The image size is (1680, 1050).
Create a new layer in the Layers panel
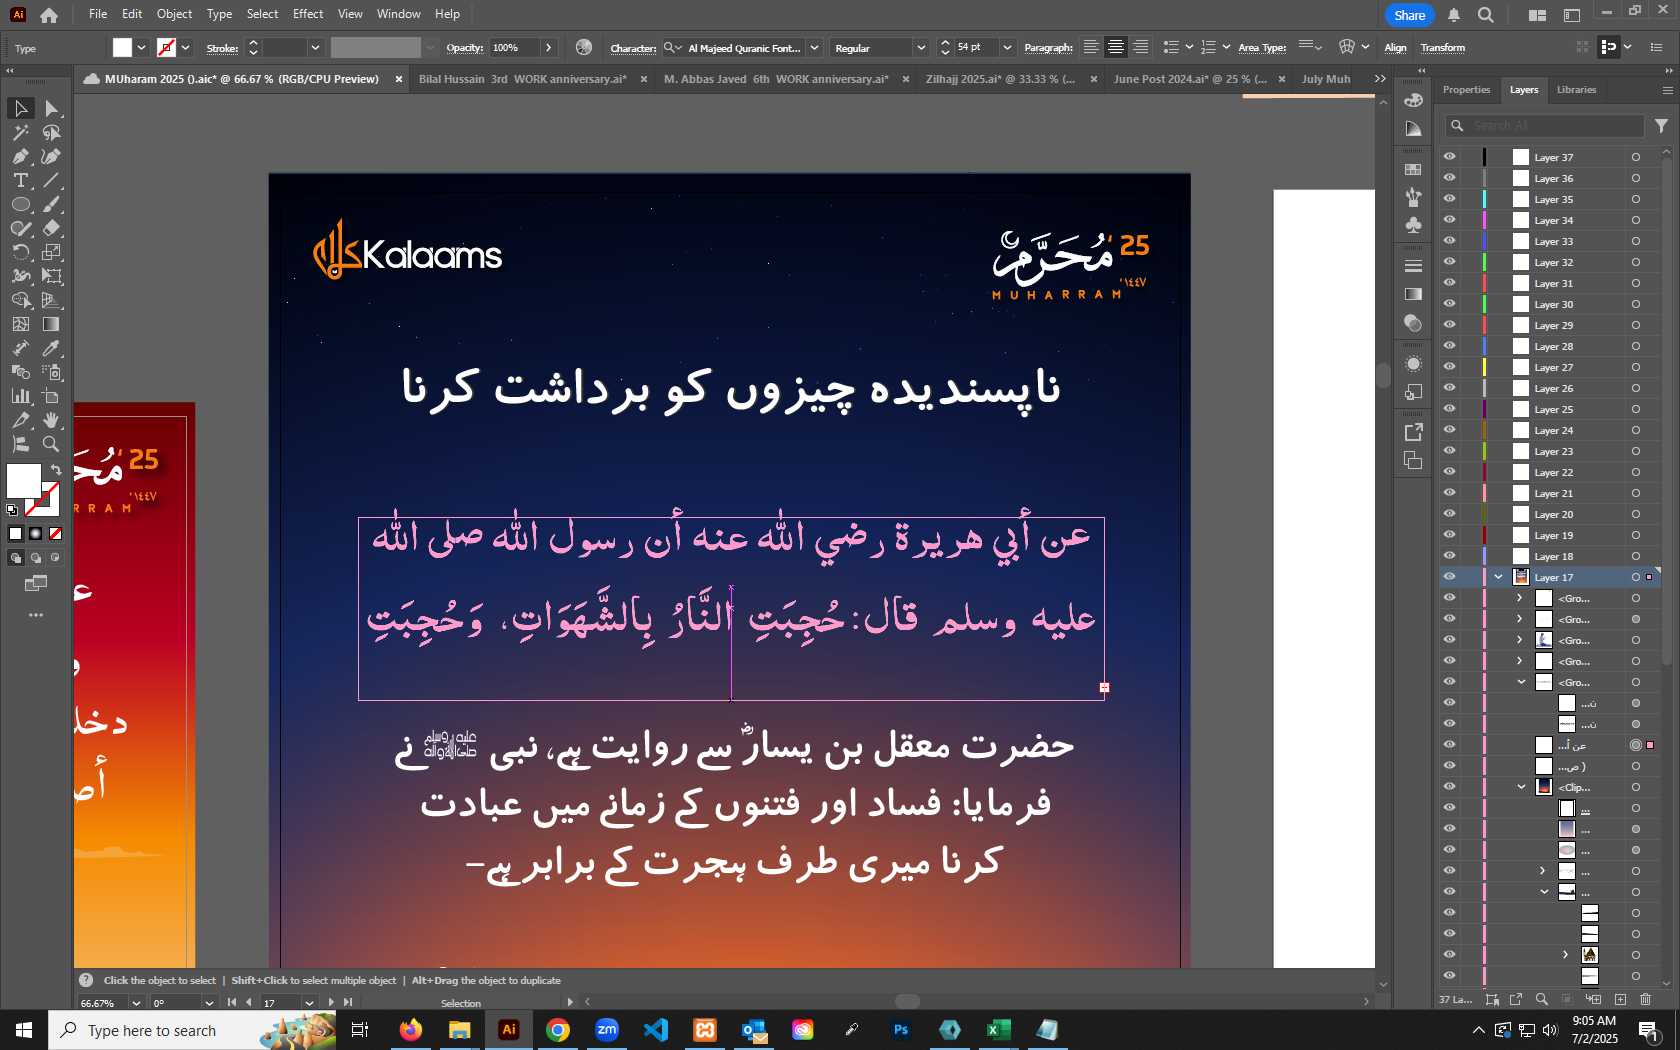1620,999
